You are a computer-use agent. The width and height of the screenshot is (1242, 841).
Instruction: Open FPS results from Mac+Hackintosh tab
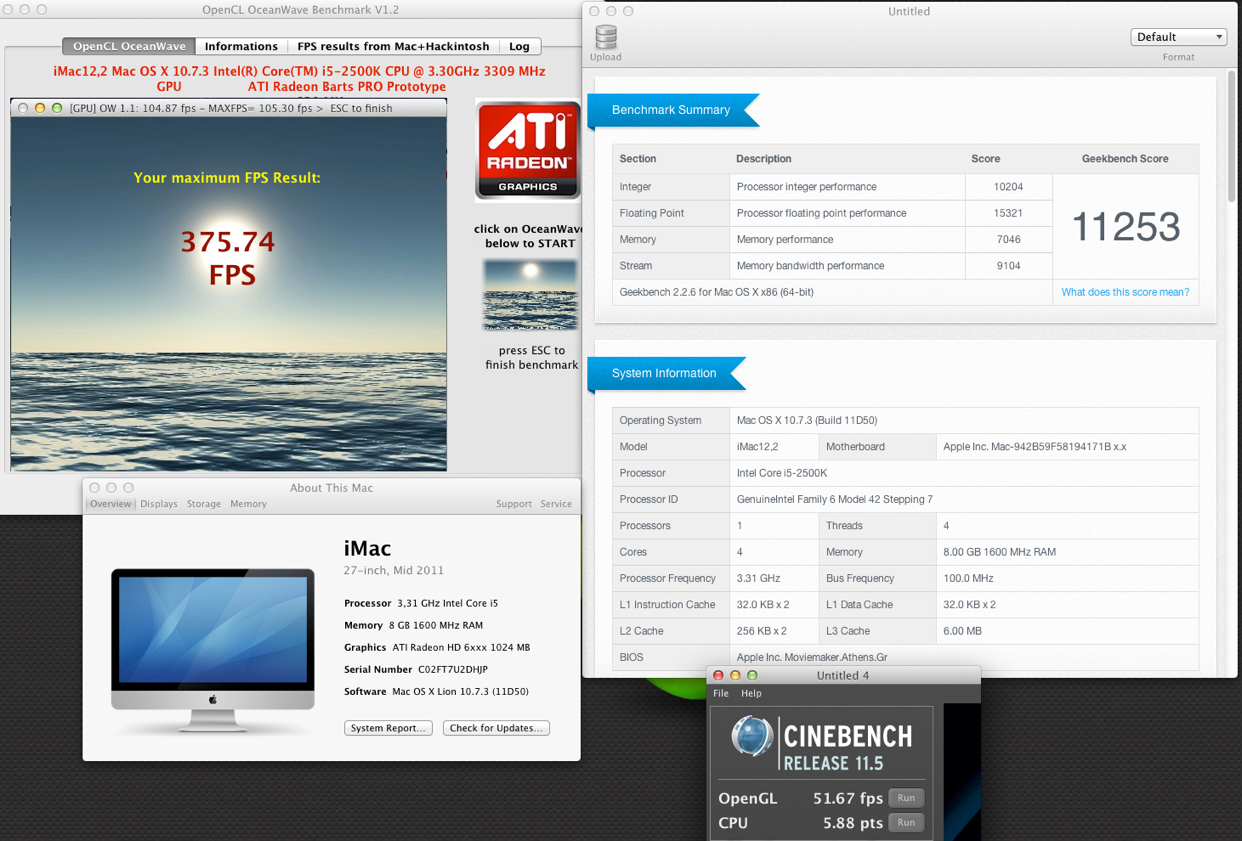(393, 46)
